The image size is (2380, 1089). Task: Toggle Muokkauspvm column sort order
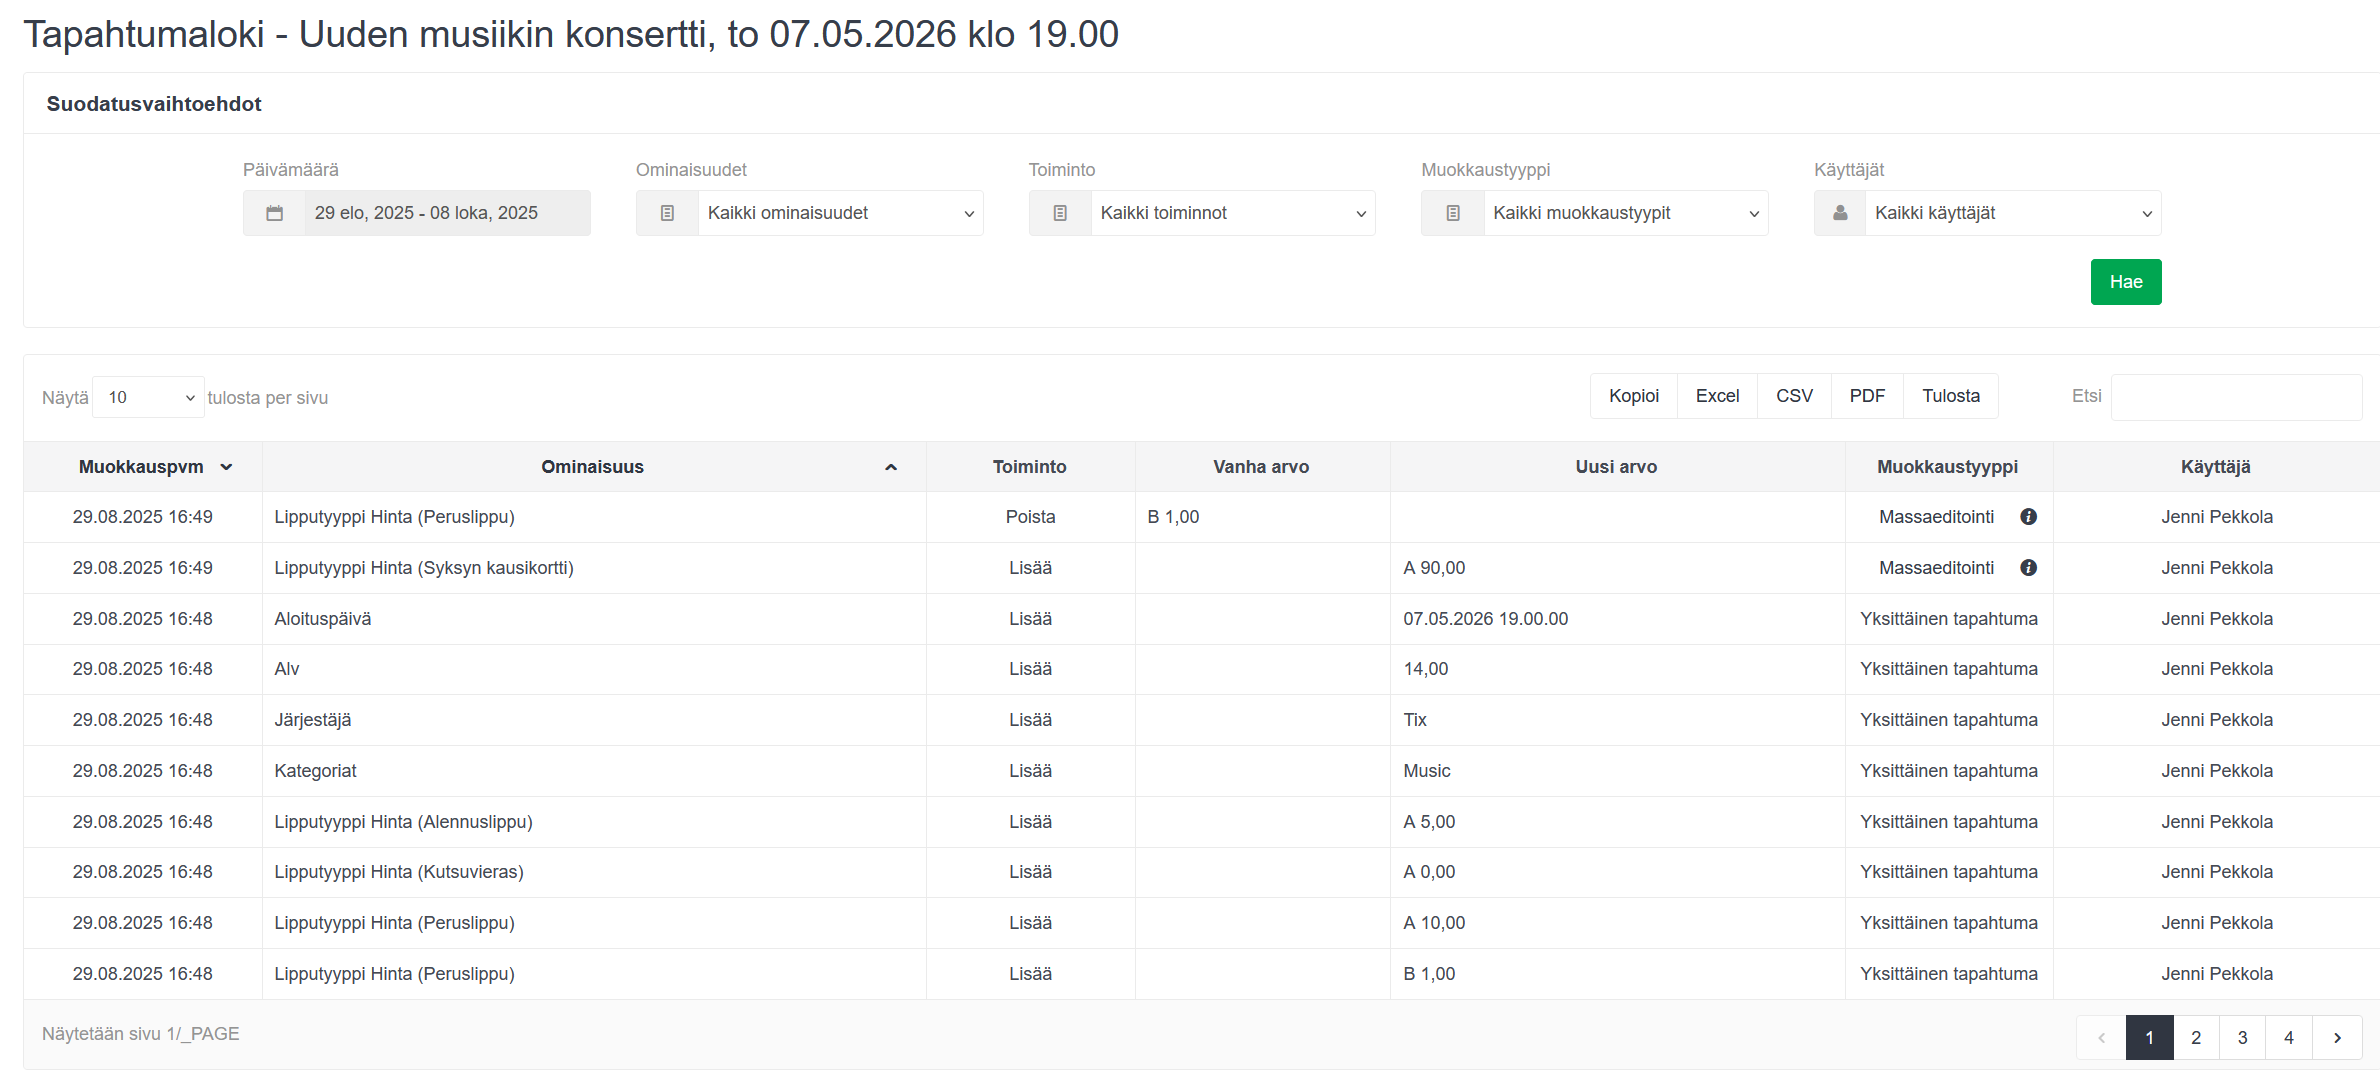coord(226,467)
